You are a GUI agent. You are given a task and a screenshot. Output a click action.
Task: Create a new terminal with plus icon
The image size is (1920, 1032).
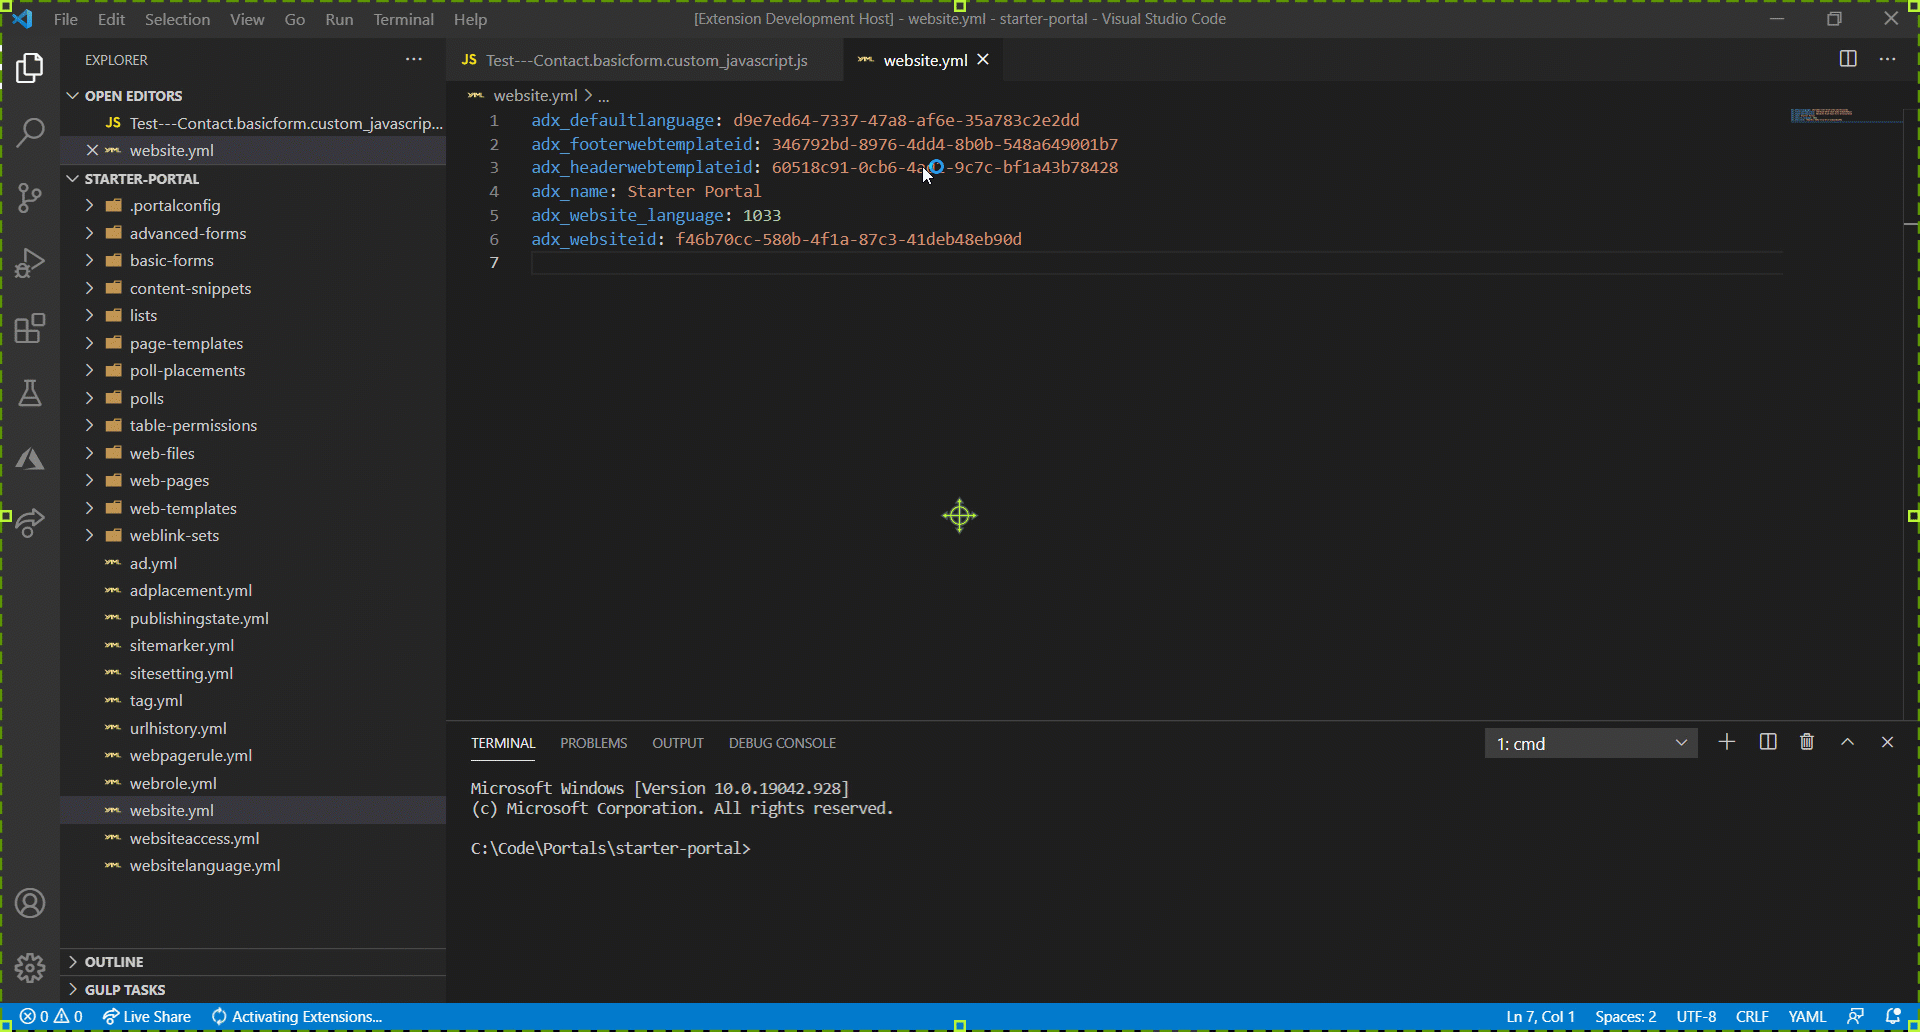click(1727, 742)
